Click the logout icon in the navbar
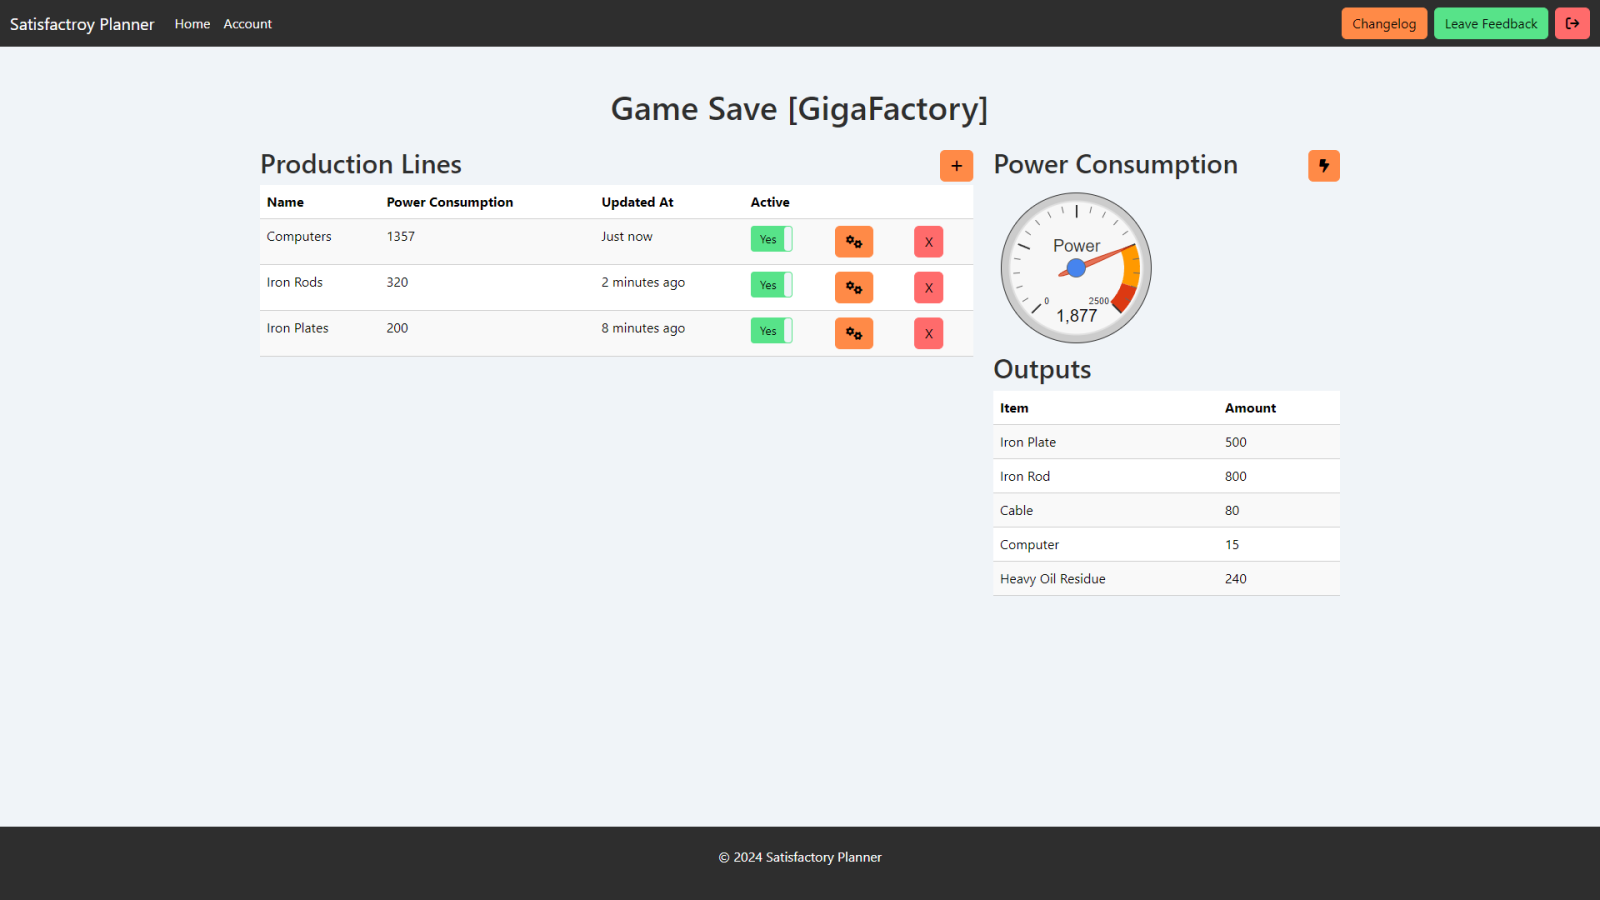Viewport: 1600px width, 900px height. click(x=1572, y=22)
